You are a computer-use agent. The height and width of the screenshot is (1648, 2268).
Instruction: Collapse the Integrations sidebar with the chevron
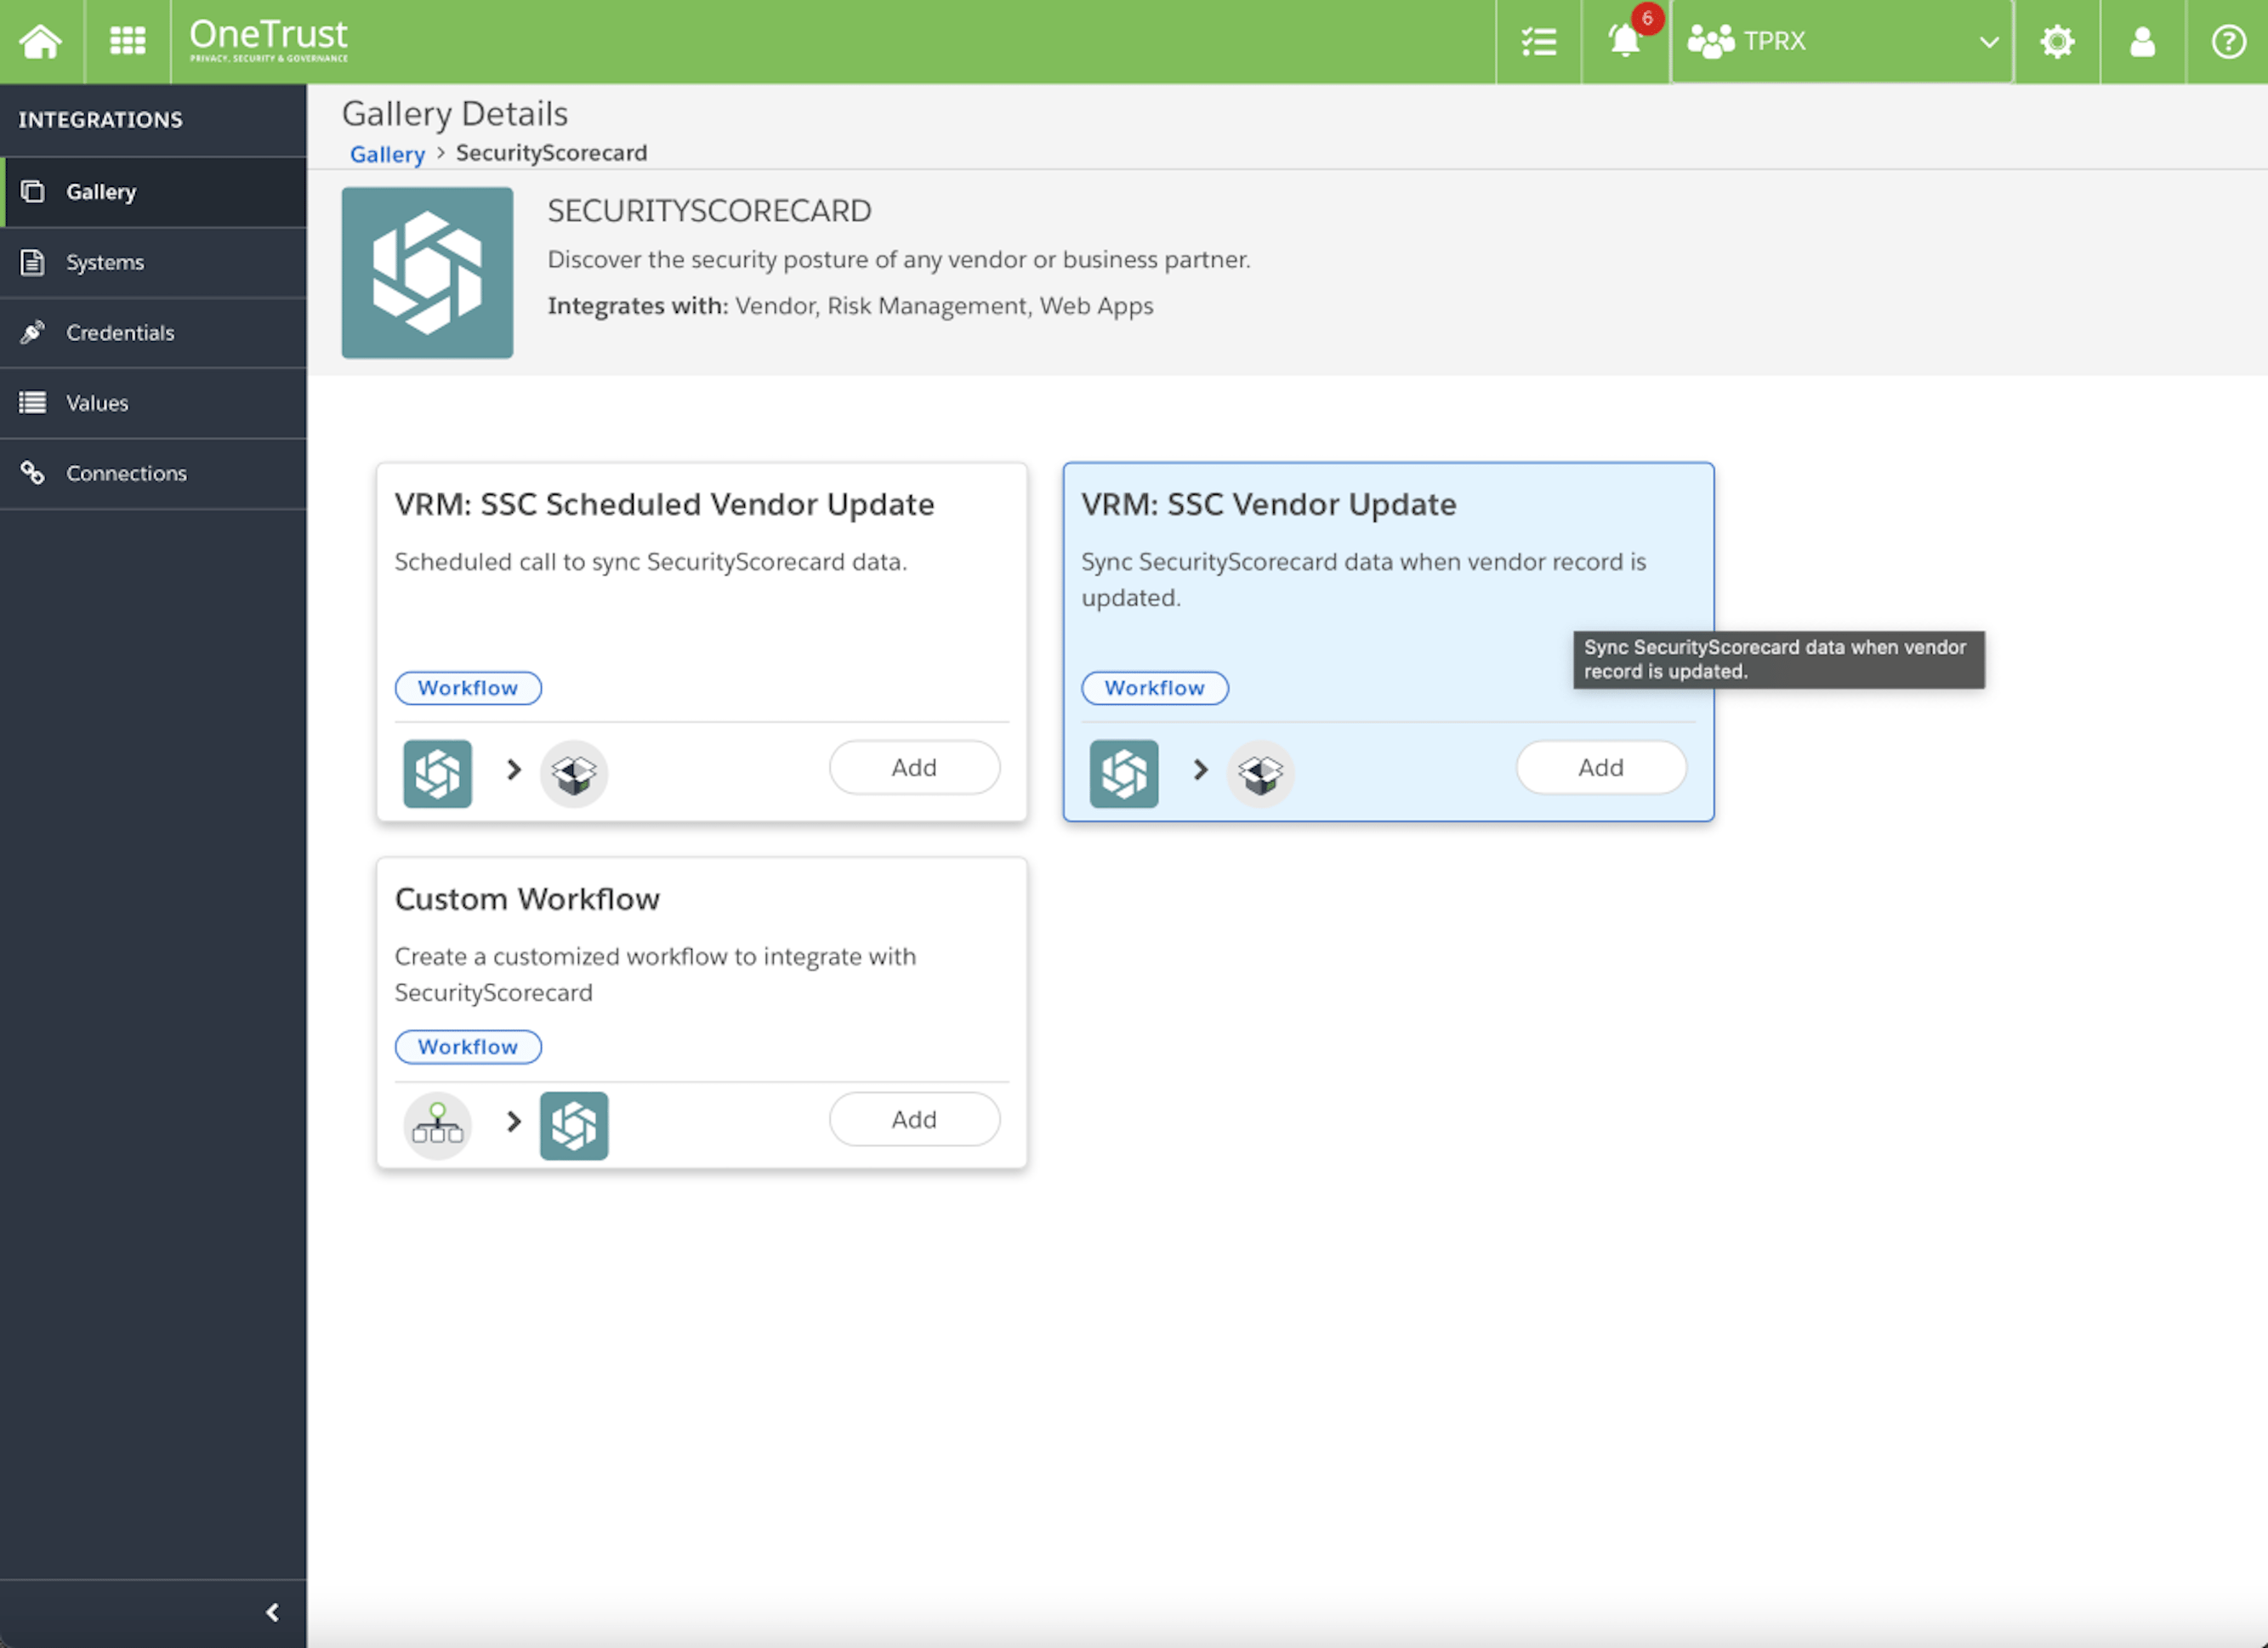(x=271, y=1611)
